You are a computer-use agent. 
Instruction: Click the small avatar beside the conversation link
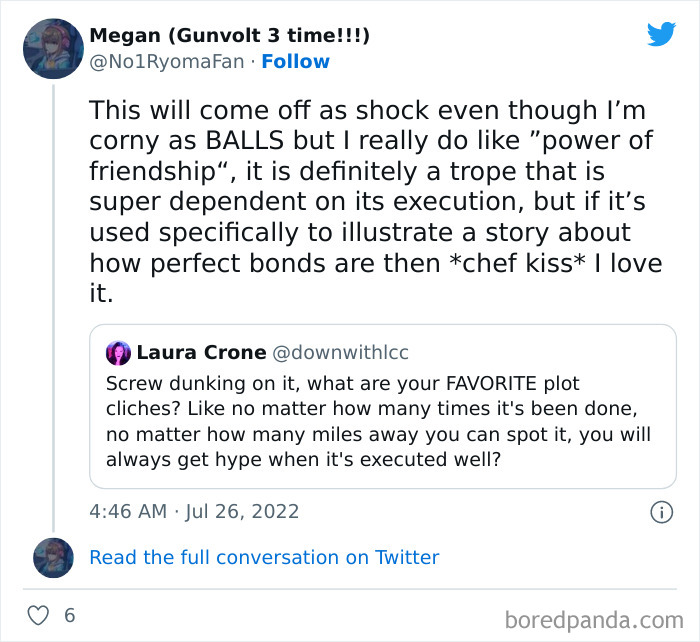pos(52,557)
